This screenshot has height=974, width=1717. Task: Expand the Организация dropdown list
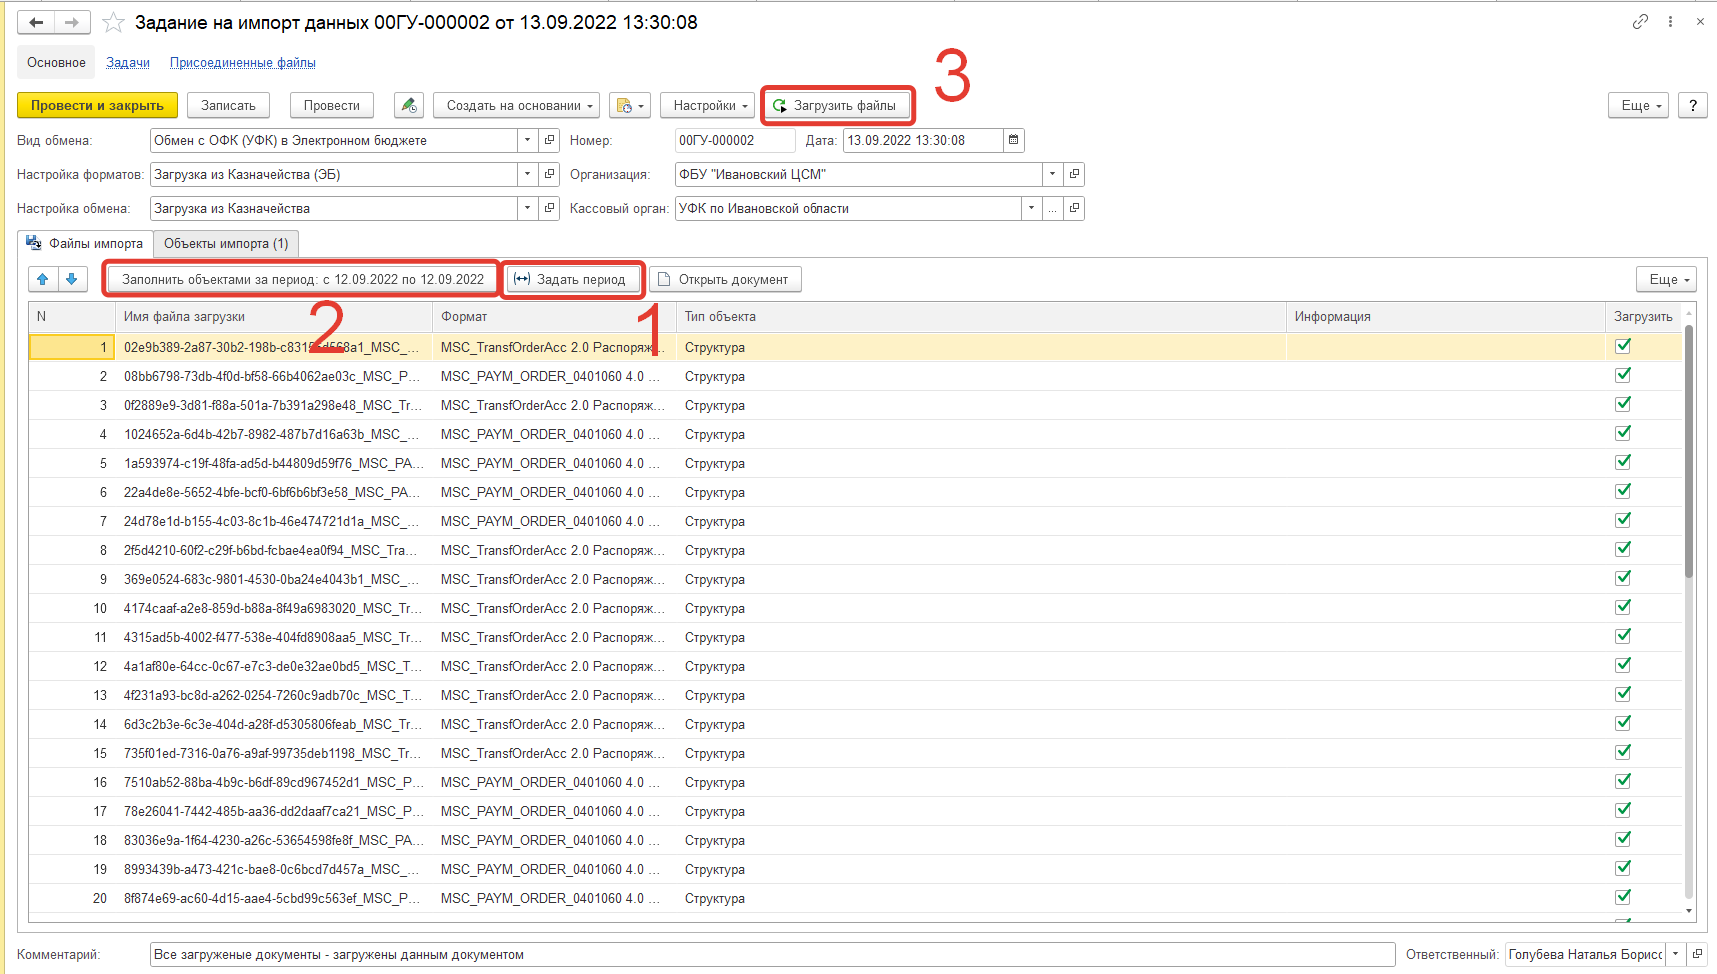pos(1052,175)
